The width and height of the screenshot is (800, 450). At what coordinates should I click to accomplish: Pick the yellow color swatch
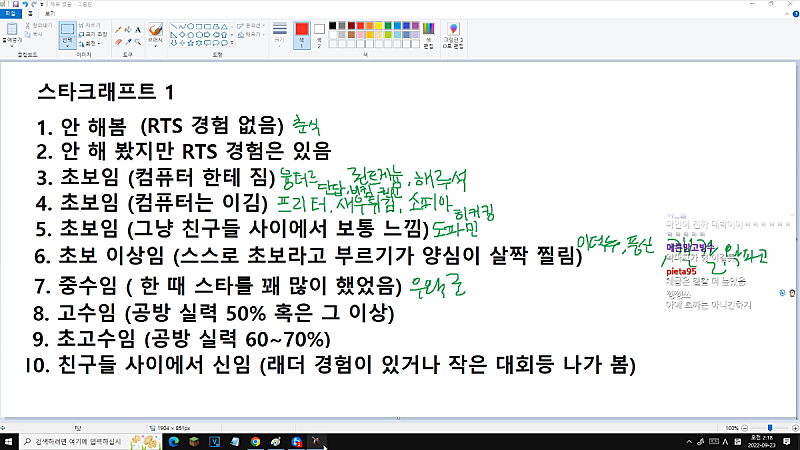379,26
